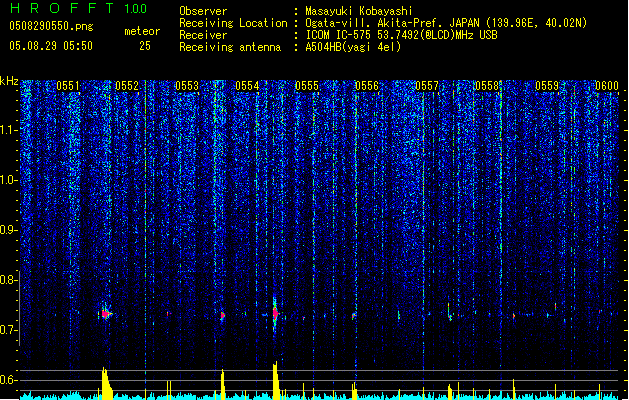Click the 'meteor' label
The image size is (629, 400).
click(142, 31)
